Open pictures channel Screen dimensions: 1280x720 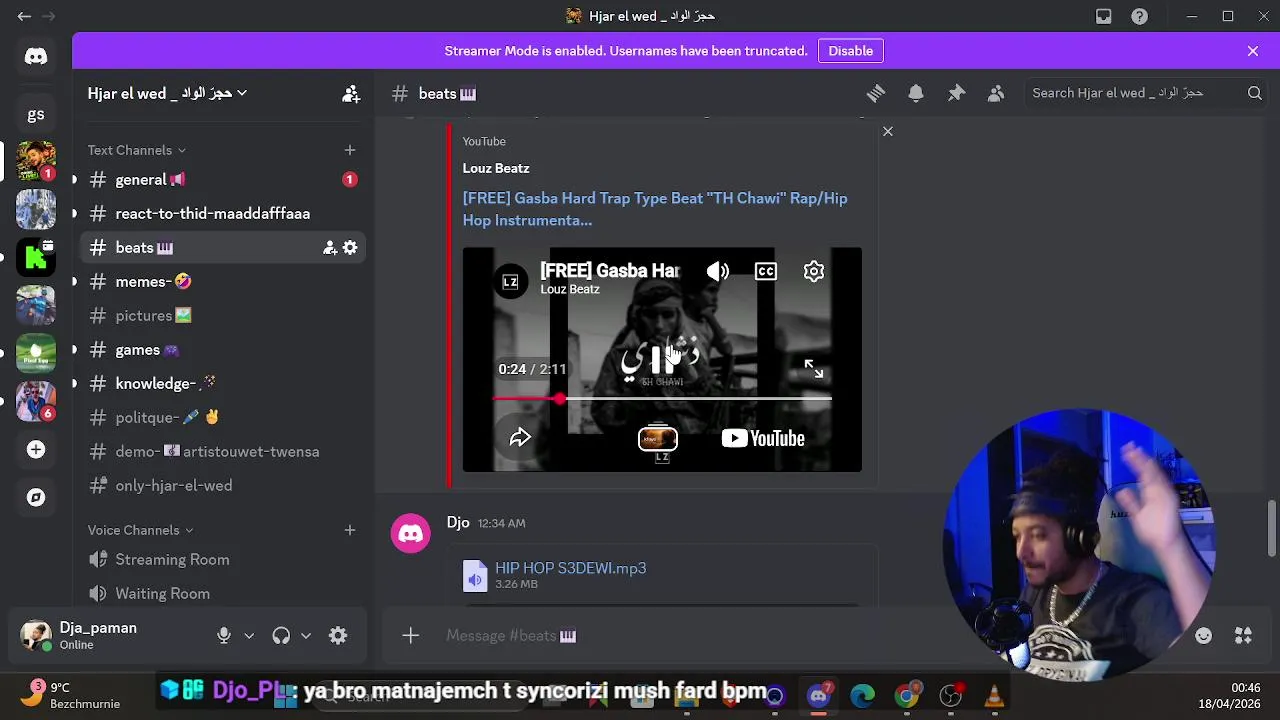point(222,316)
